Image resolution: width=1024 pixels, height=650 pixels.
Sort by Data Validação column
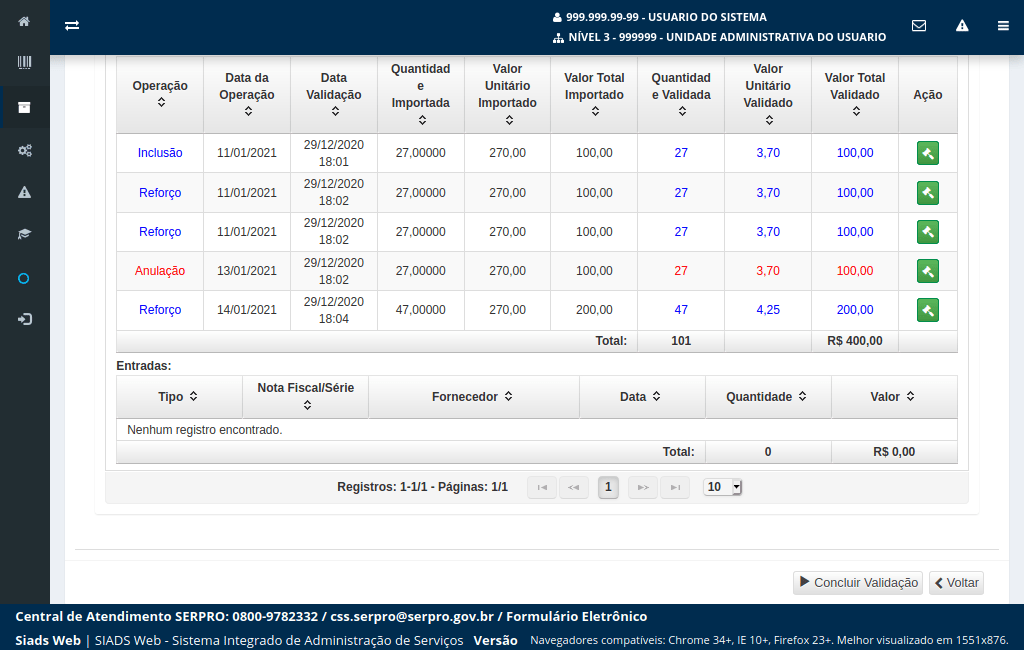coord(335,112)
